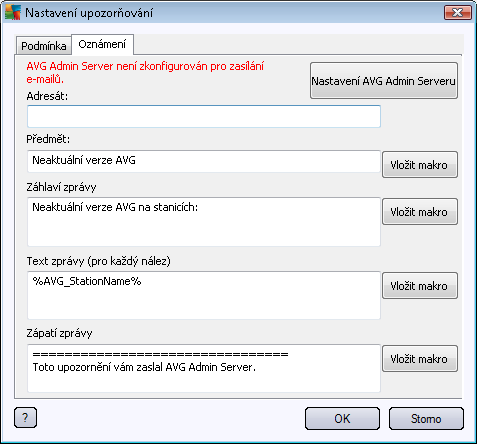
Task: Switch to the Podmínka tab
Action: point(44,46)
